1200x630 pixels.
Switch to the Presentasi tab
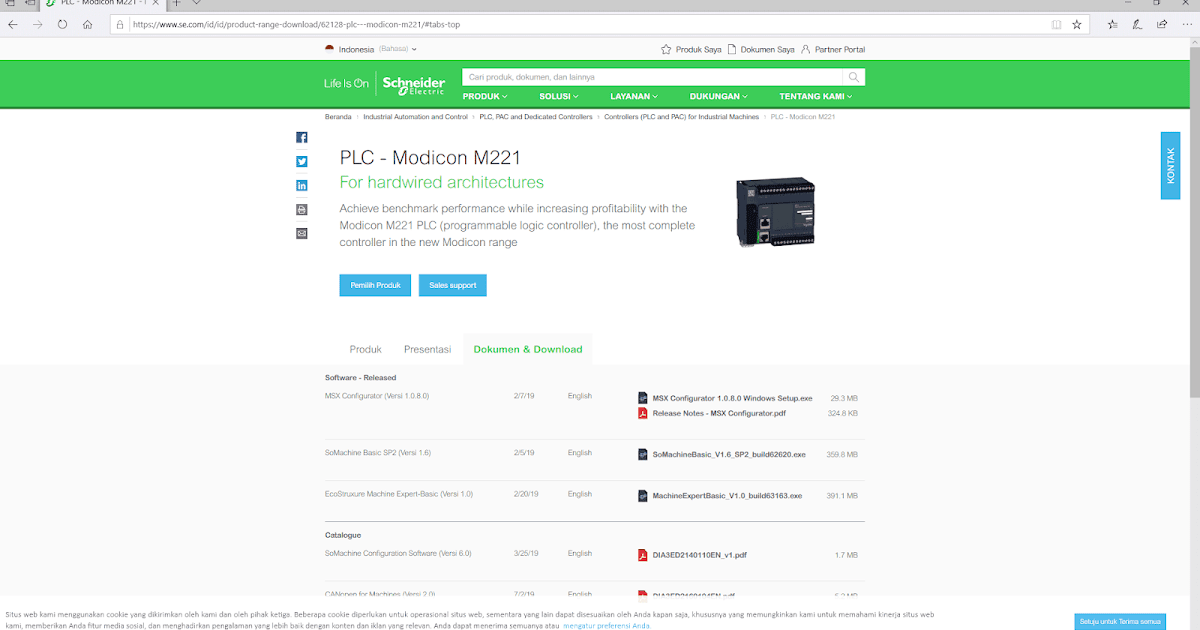pos(428,349)
